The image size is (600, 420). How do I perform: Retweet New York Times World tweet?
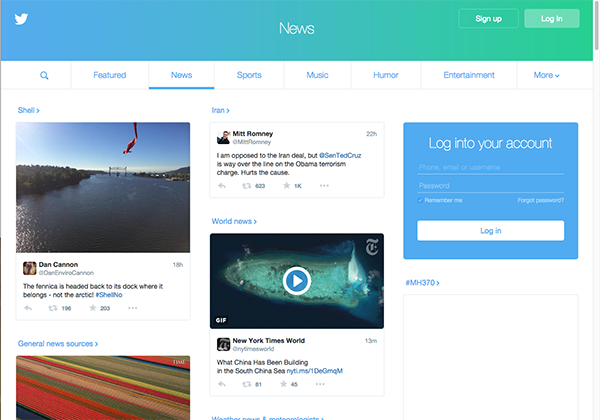click(247, 384)
